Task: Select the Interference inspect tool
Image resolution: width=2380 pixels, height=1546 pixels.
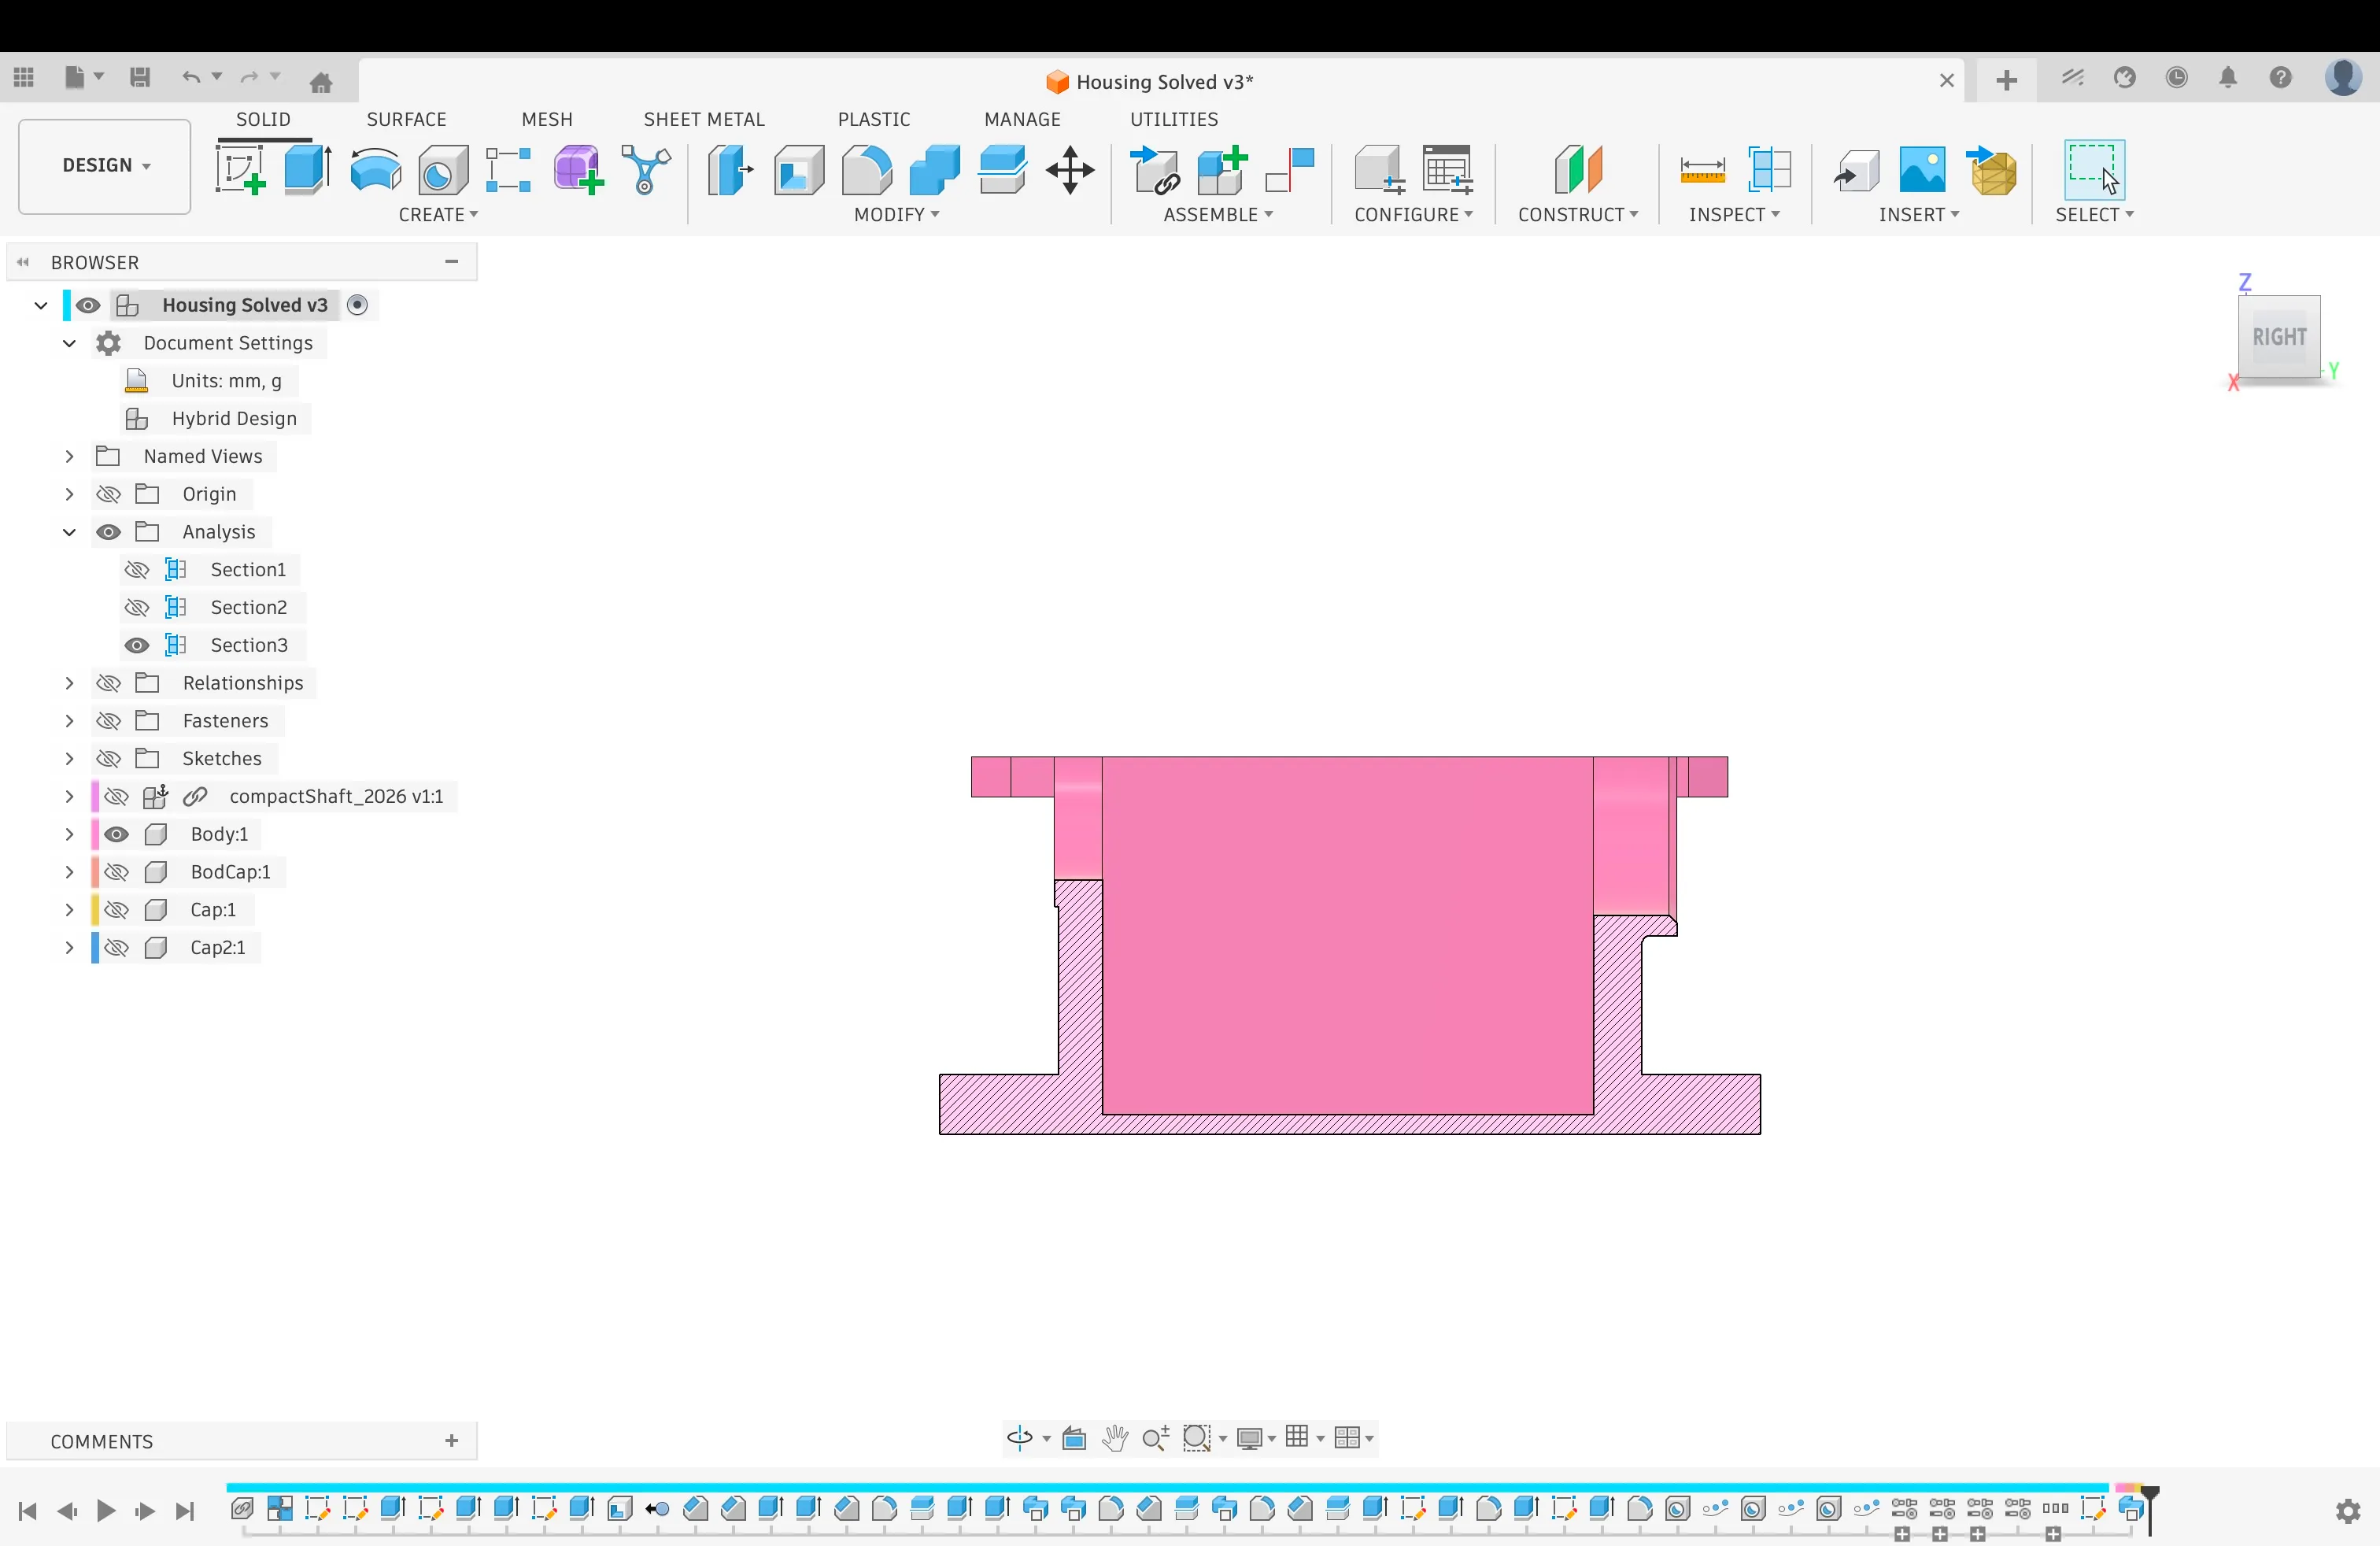Action: (x=1769, y=170)
